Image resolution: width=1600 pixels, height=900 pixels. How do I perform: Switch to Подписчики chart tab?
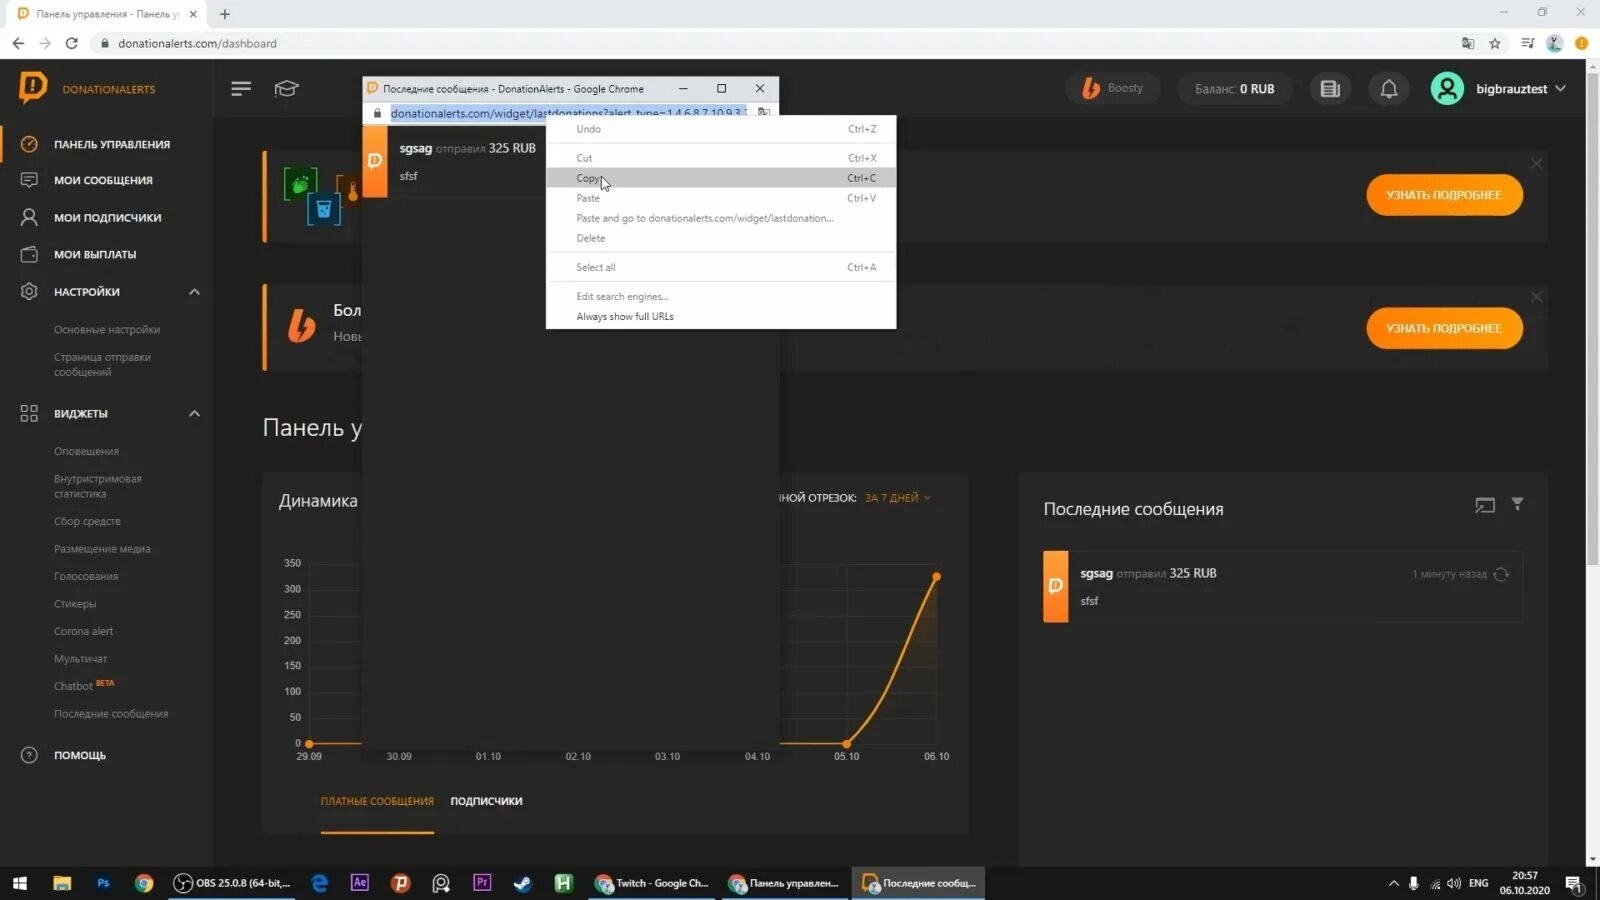click(x=486, y=801)
